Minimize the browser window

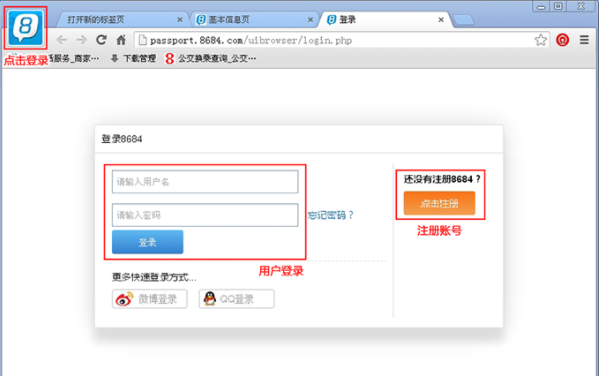[541, 6]
